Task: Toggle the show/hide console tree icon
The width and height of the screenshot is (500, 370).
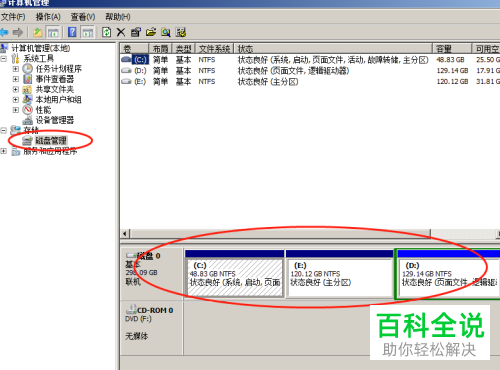Action: 53,32
